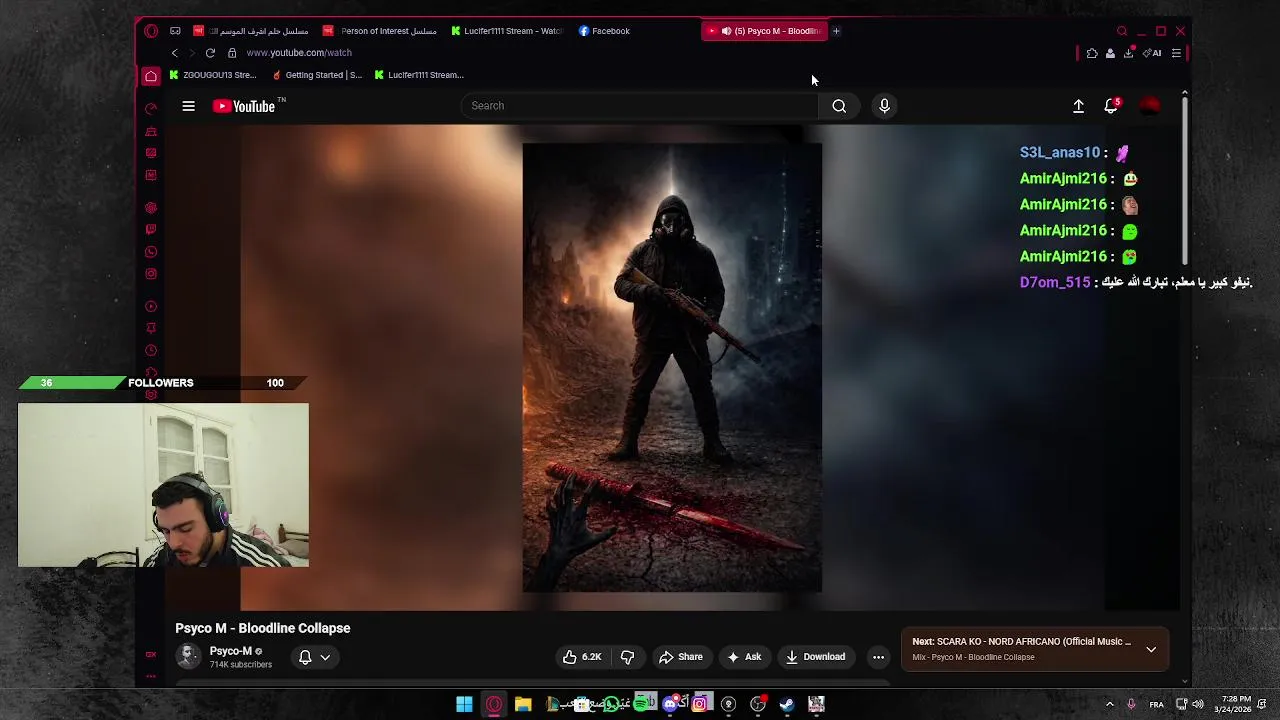This screenshot has width=1280, height=720.
Task: Select the Psyco M - Bloodline tab
Action: pyautogui.click(x=765, y=31)
